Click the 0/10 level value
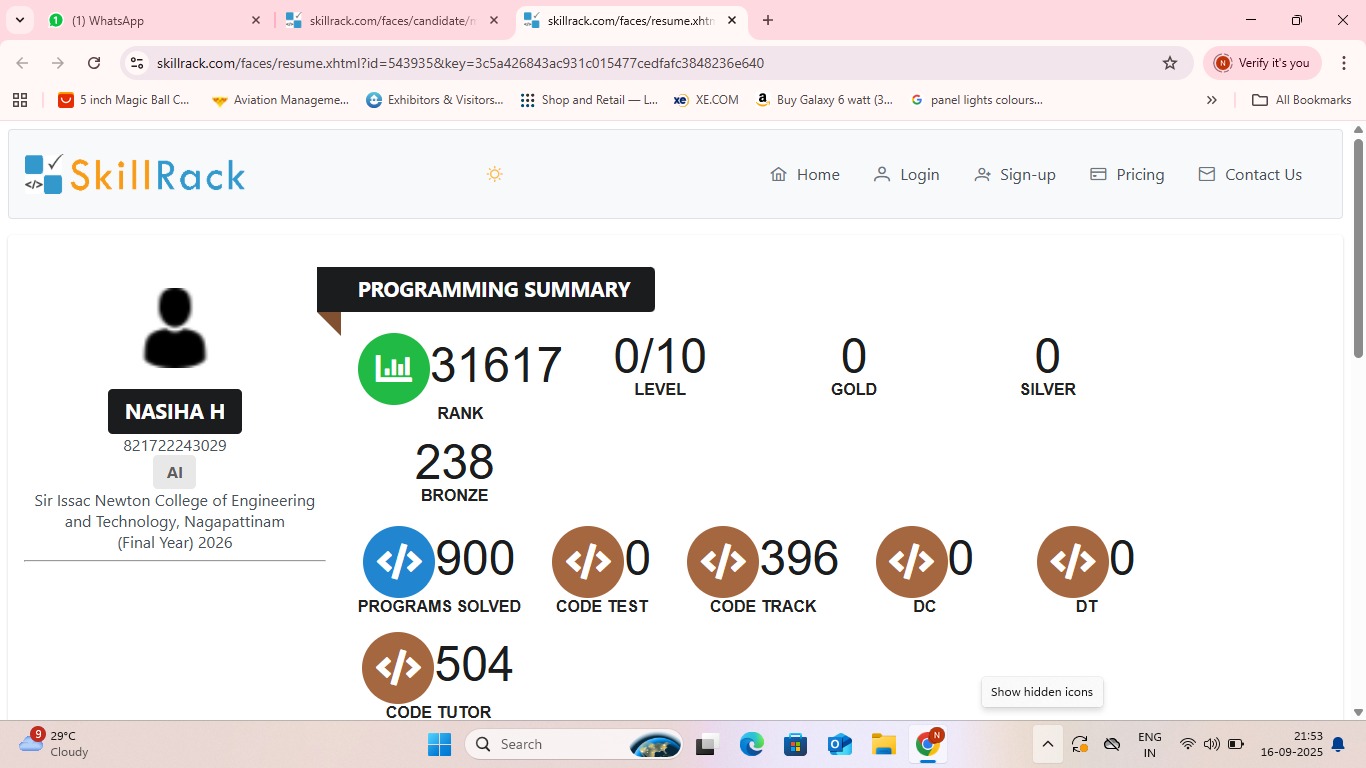The image size is (1366, 768). (660, 356)
